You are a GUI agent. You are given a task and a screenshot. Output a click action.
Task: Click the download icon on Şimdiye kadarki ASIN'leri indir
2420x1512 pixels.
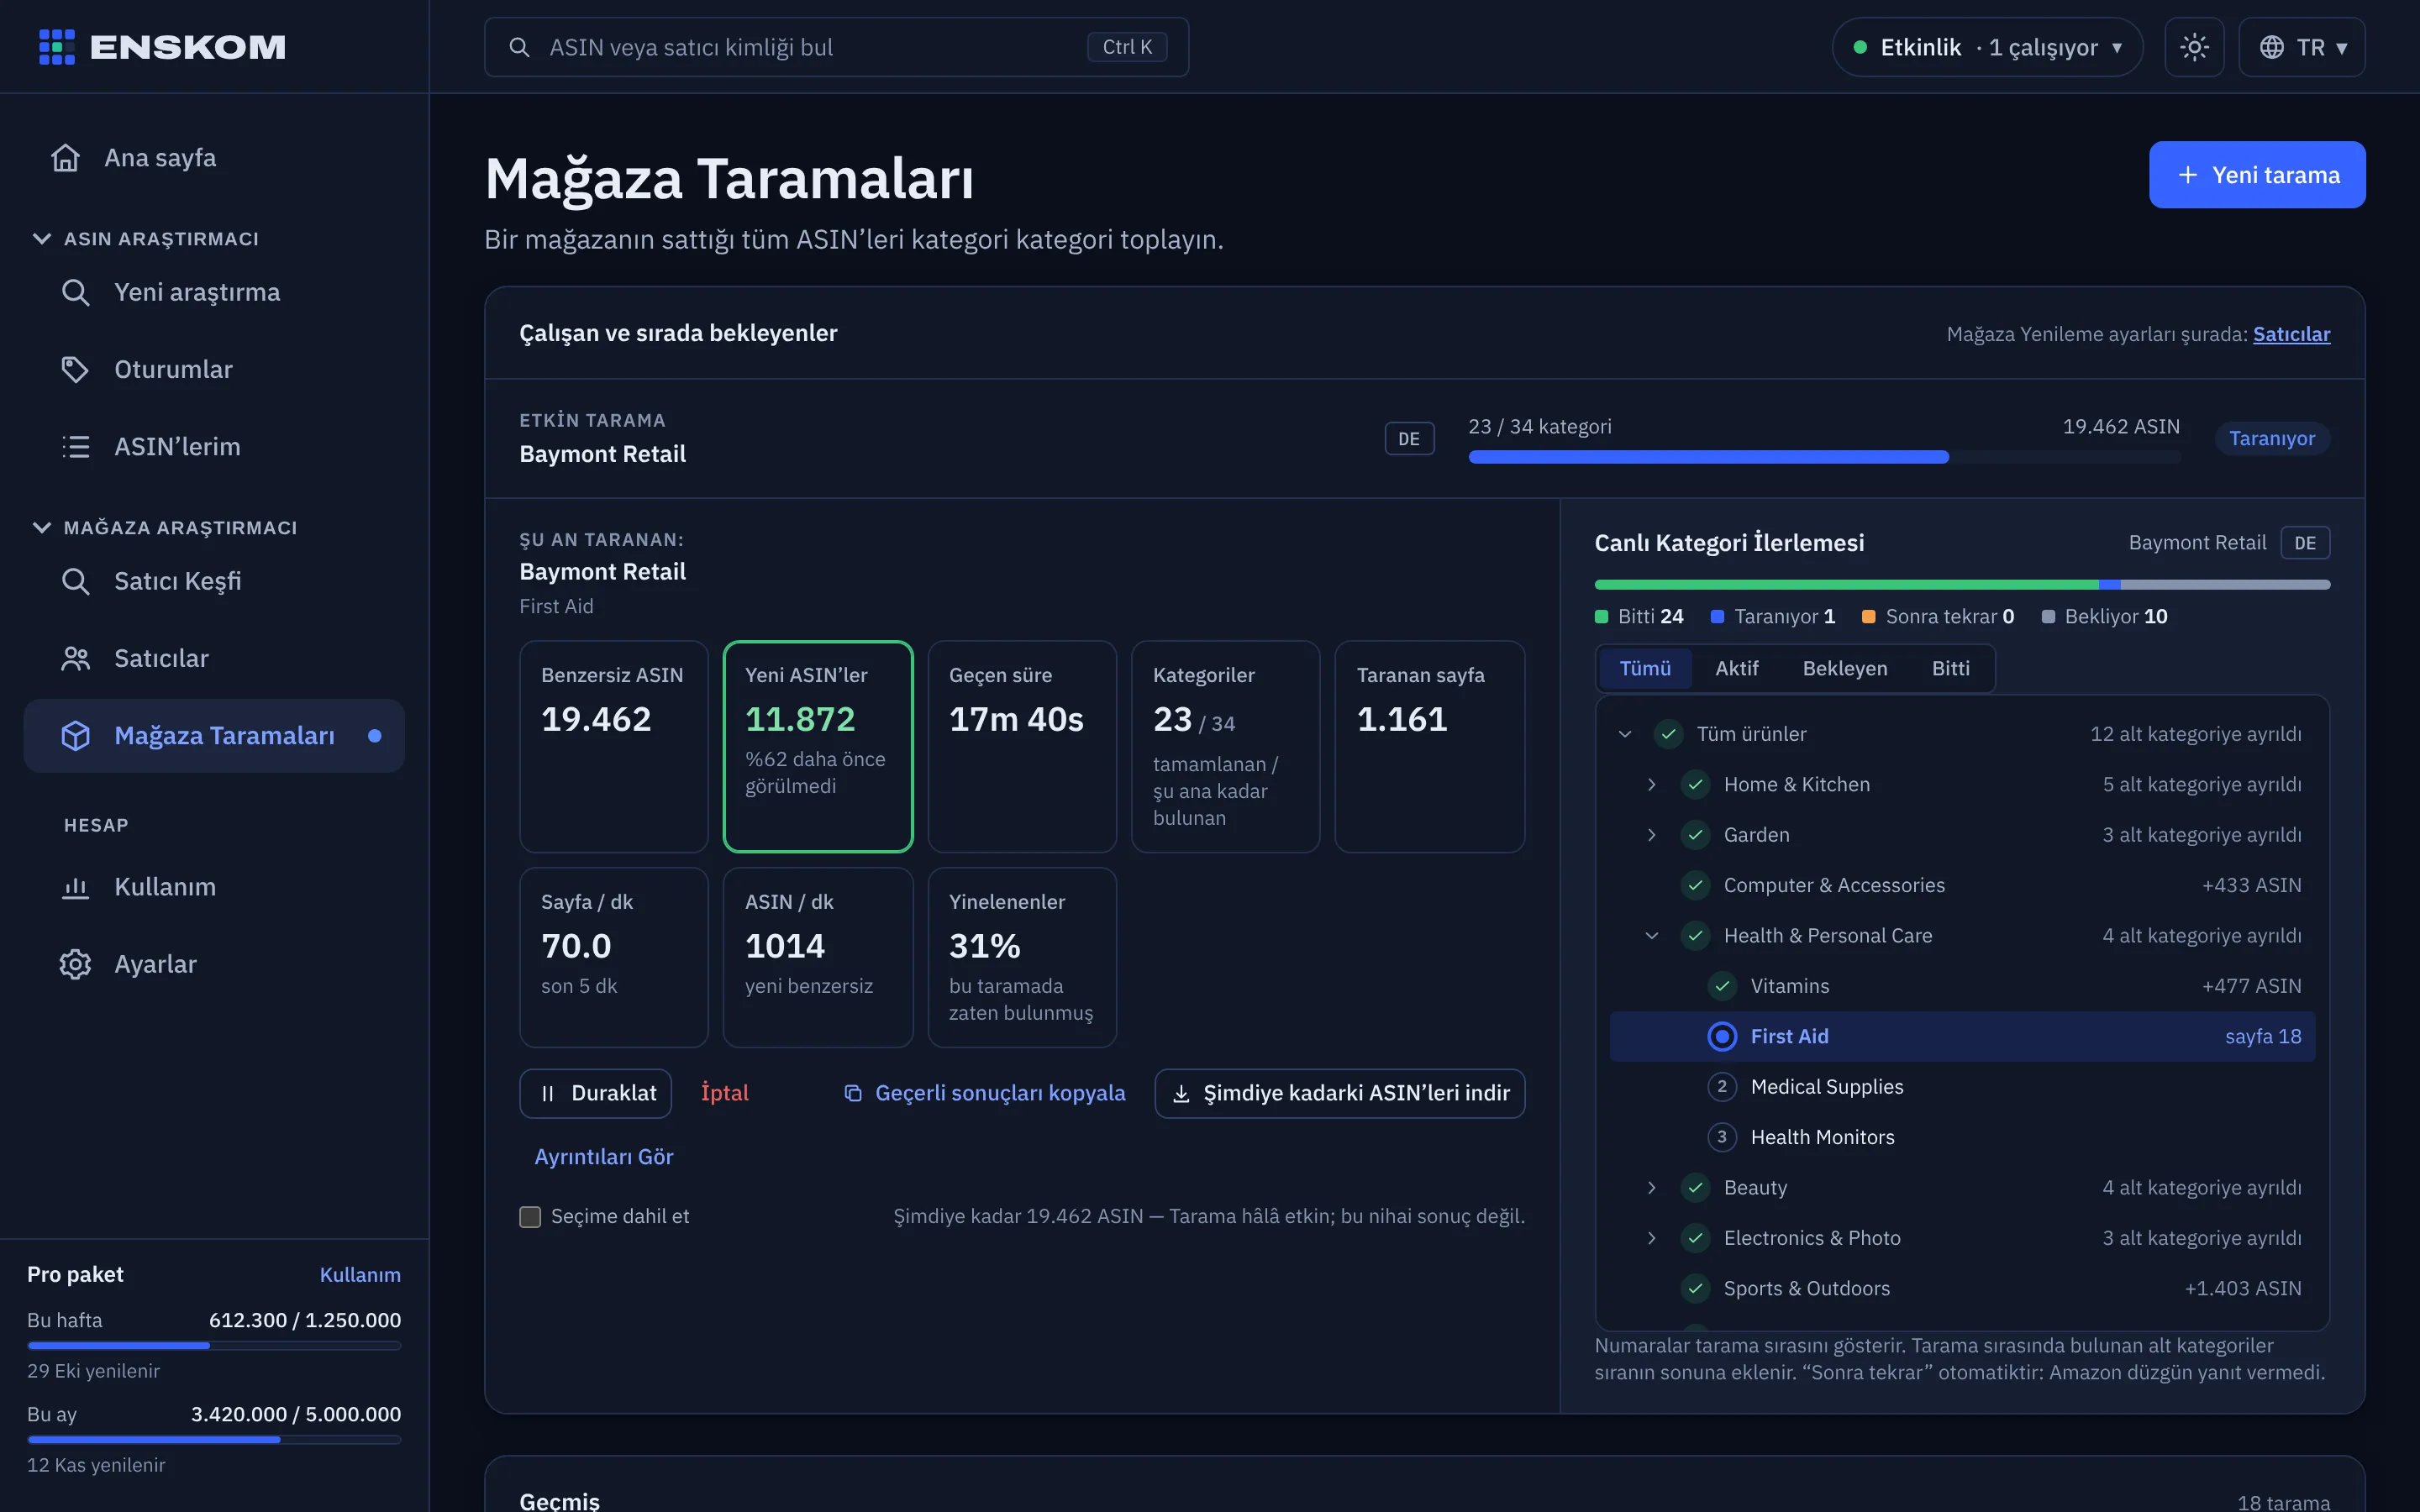[1181, 1093]
